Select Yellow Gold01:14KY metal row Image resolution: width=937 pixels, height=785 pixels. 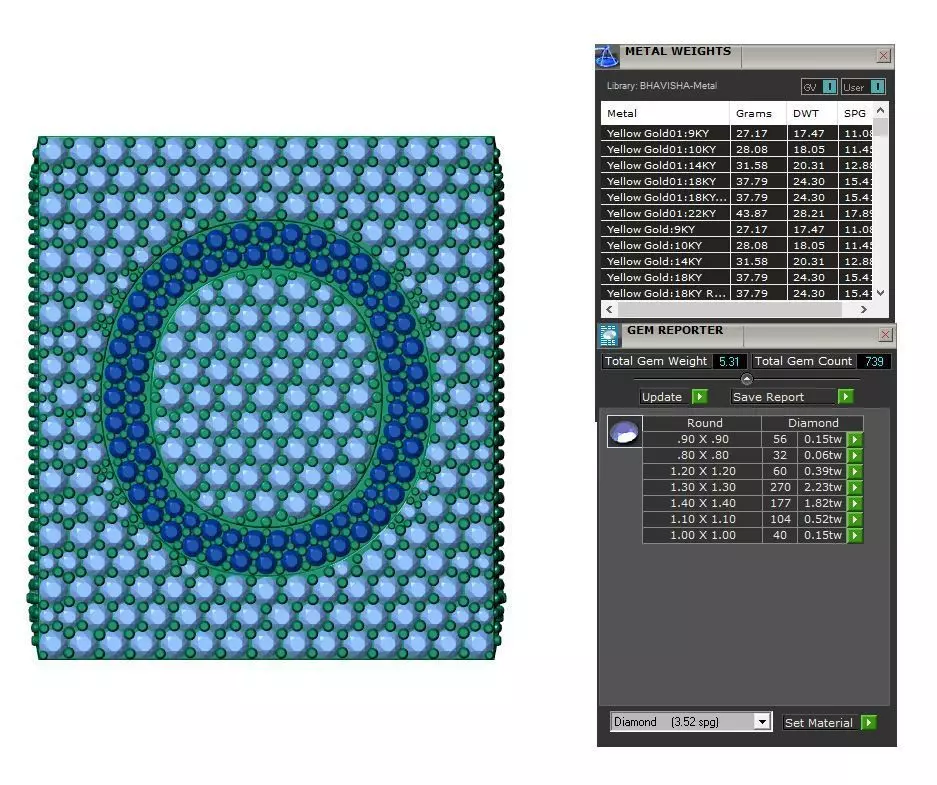pyautogui.click(x=737, y=165)
